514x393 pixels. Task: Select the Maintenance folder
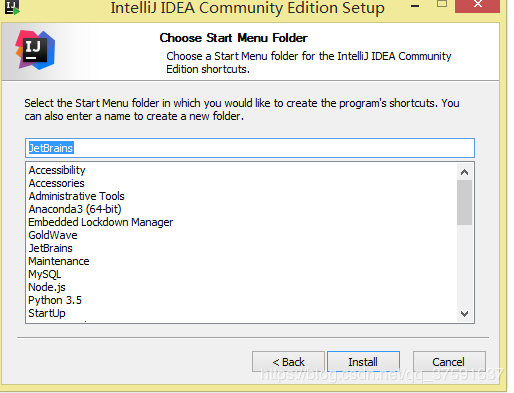(x=59, y=261)
